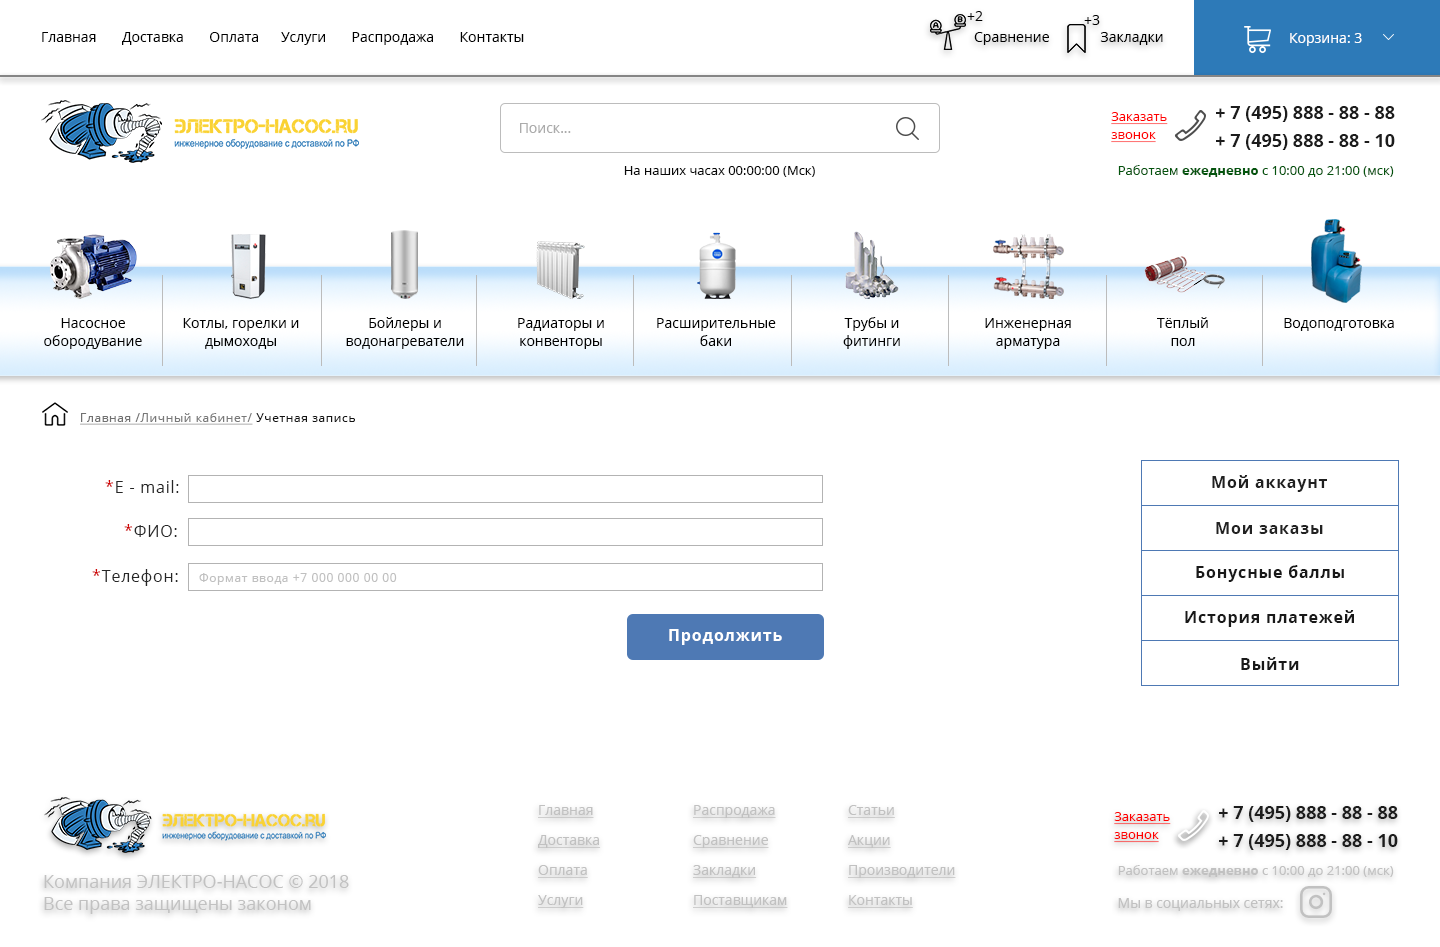
Task: Select Радиаторы и конвенторы label
Action: point(561,332)
